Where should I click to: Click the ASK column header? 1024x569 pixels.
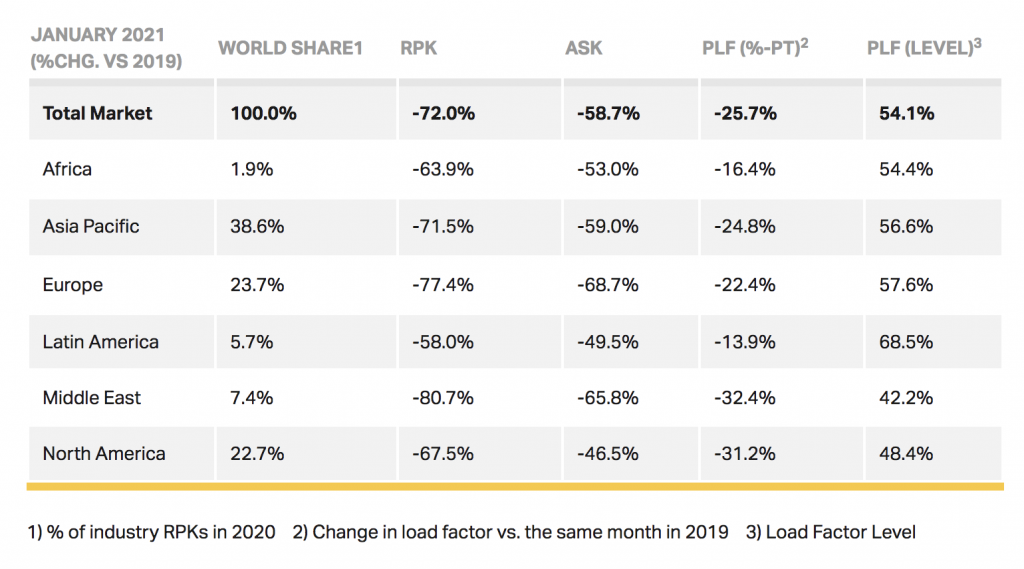[x=584, y=48]
